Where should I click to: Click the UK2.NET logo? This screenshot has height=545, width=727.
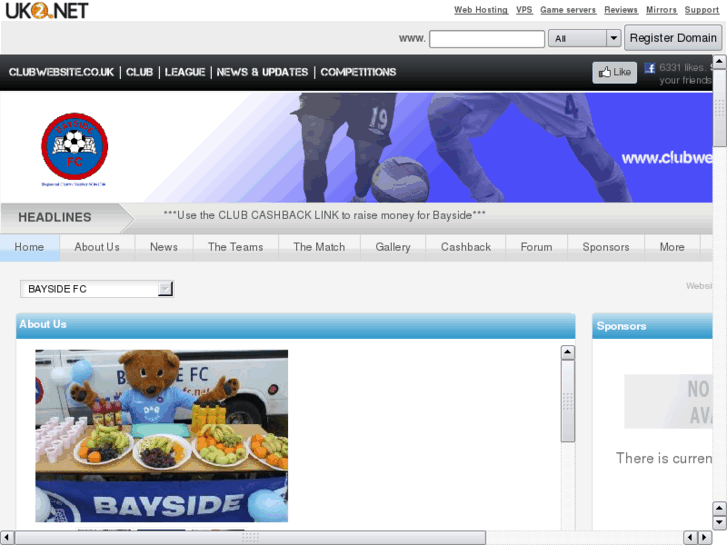pos(47,10)
